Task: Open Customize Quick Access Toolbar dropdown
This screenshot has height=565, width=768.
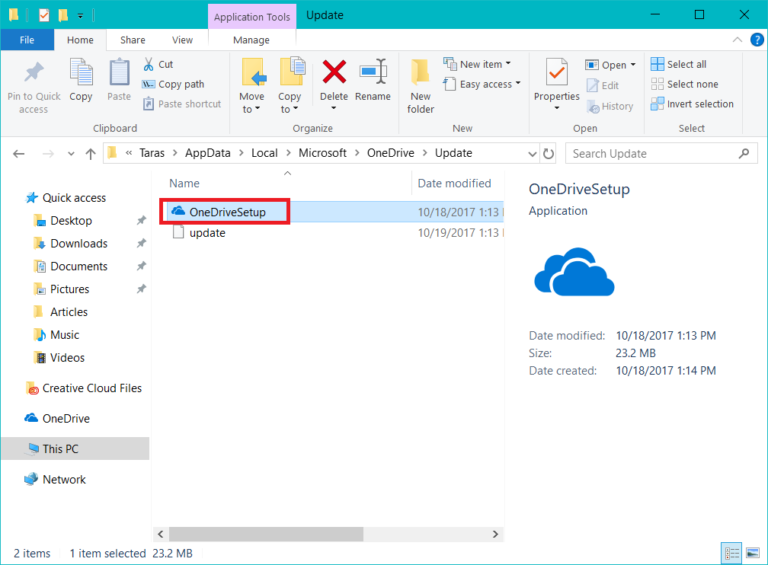Action: pyautogui.click(x=80, y=16)
